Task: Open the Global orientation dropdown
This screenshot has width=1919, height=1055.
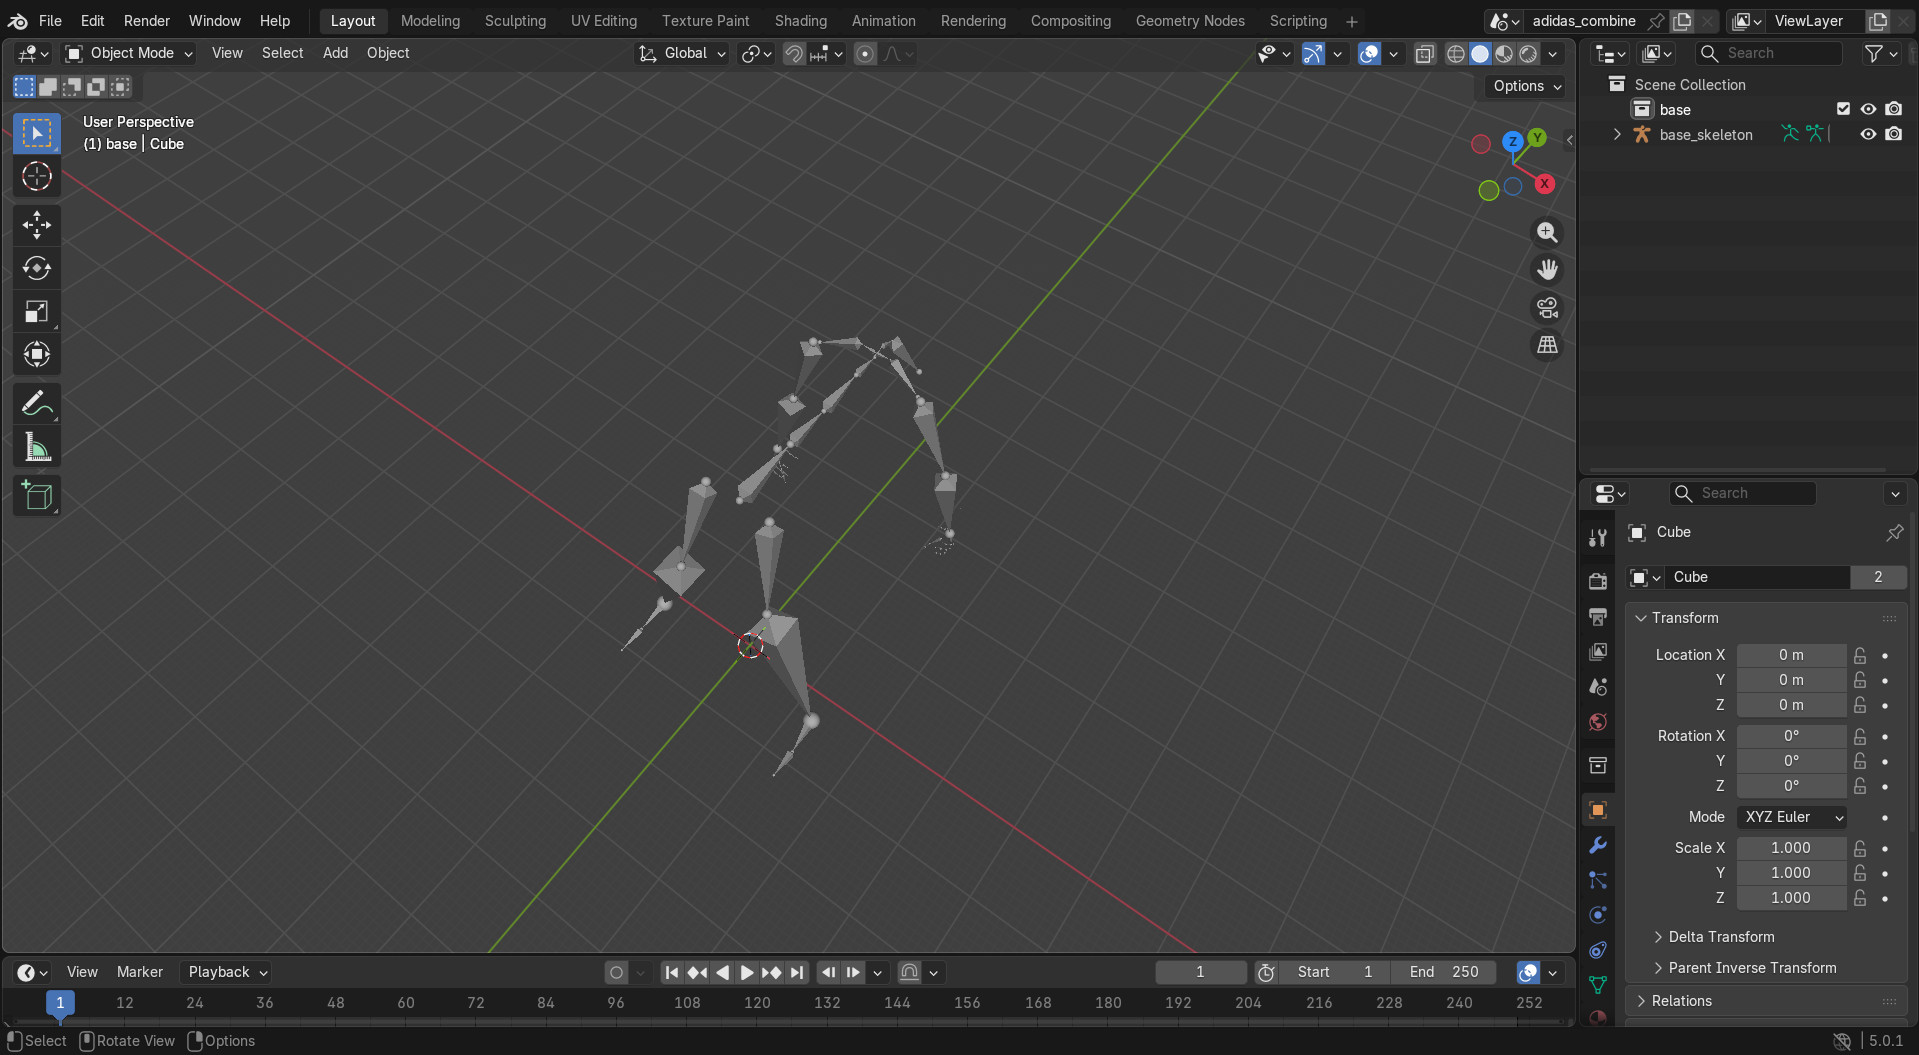Action: coord(683,53)
